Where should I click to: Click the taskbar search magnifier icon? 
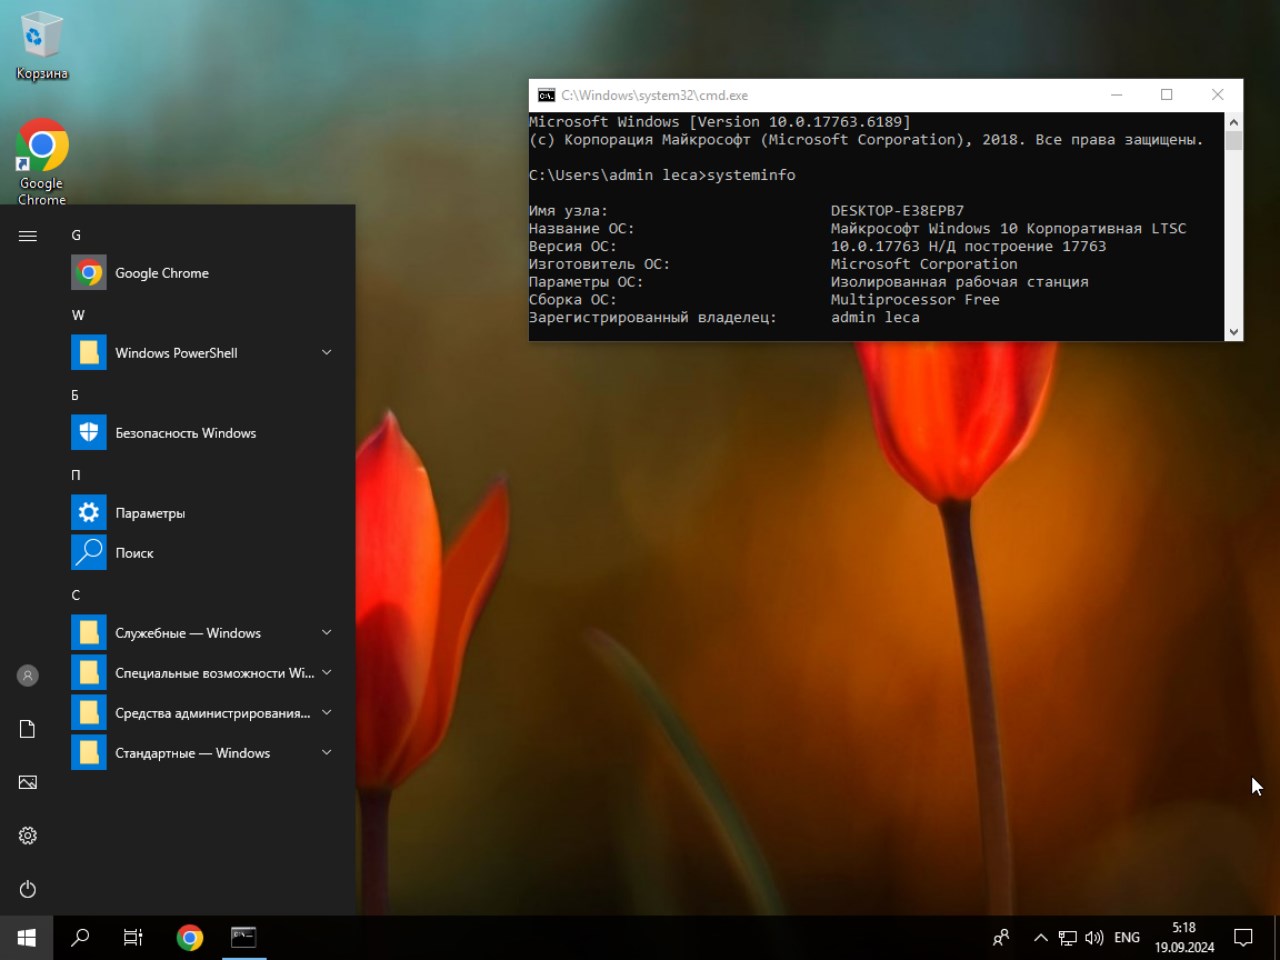(x=80, y=937)
